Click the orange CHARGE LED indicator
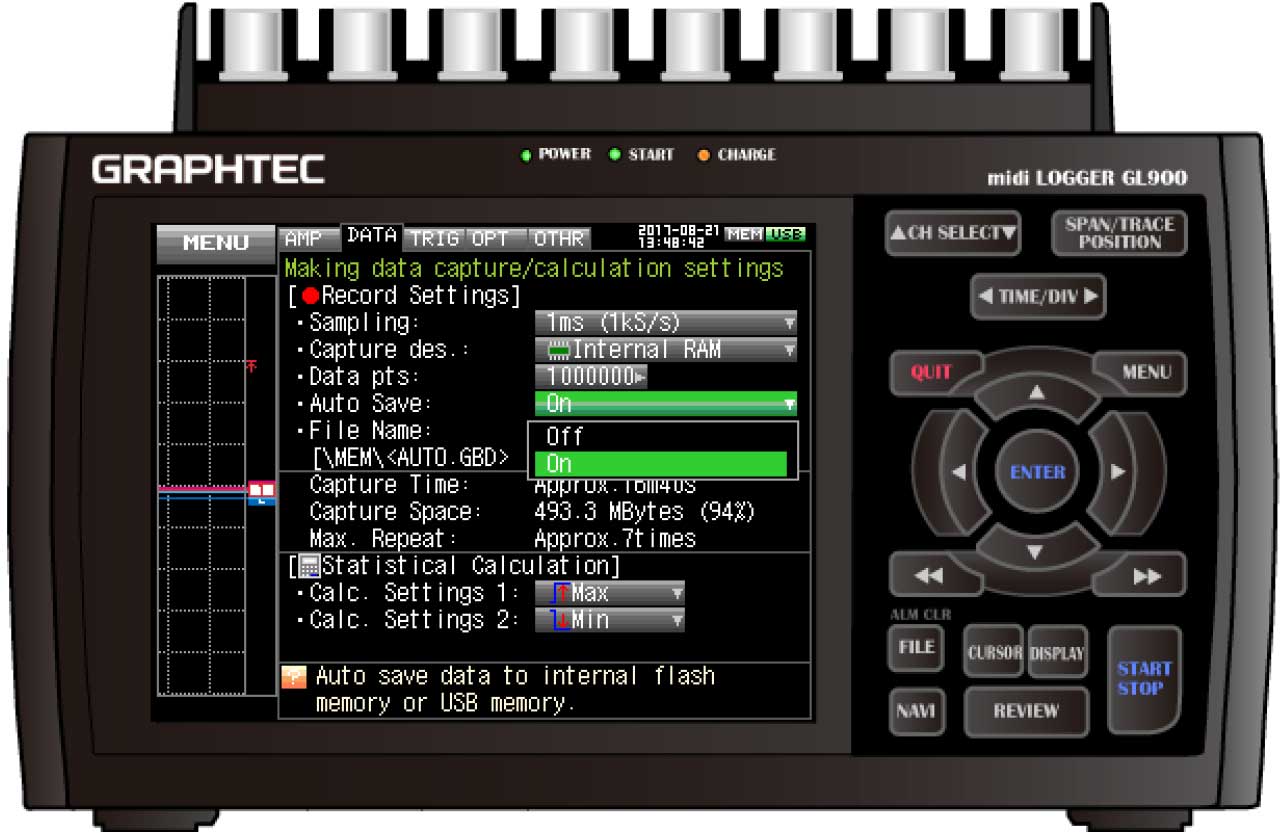The width and height of the screenshot is (1283, 833). (704, 155)
